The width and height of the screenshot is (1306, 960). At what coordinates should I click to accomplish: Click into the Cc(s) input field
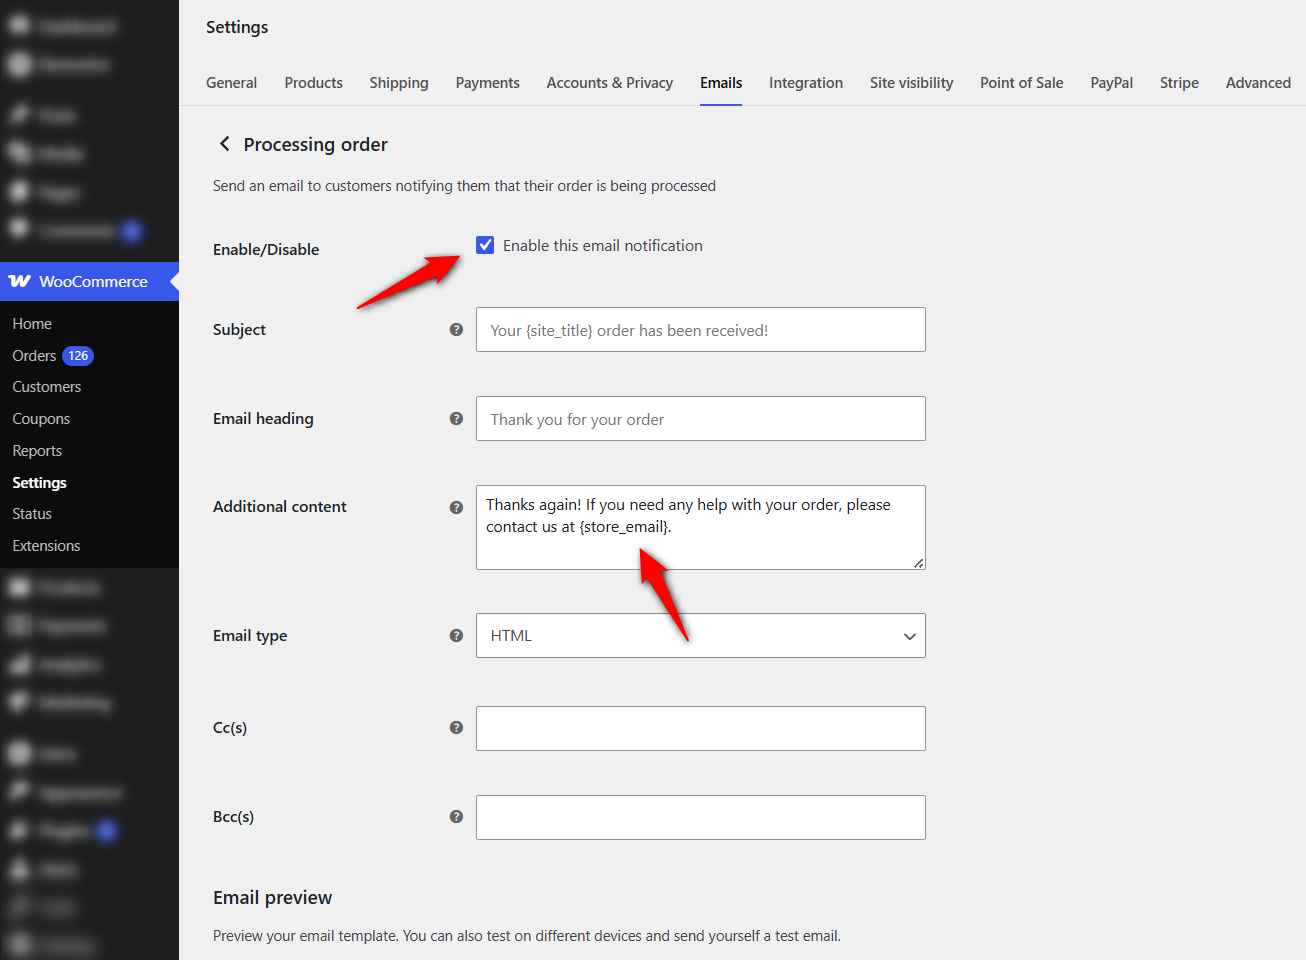pos(701,728)
